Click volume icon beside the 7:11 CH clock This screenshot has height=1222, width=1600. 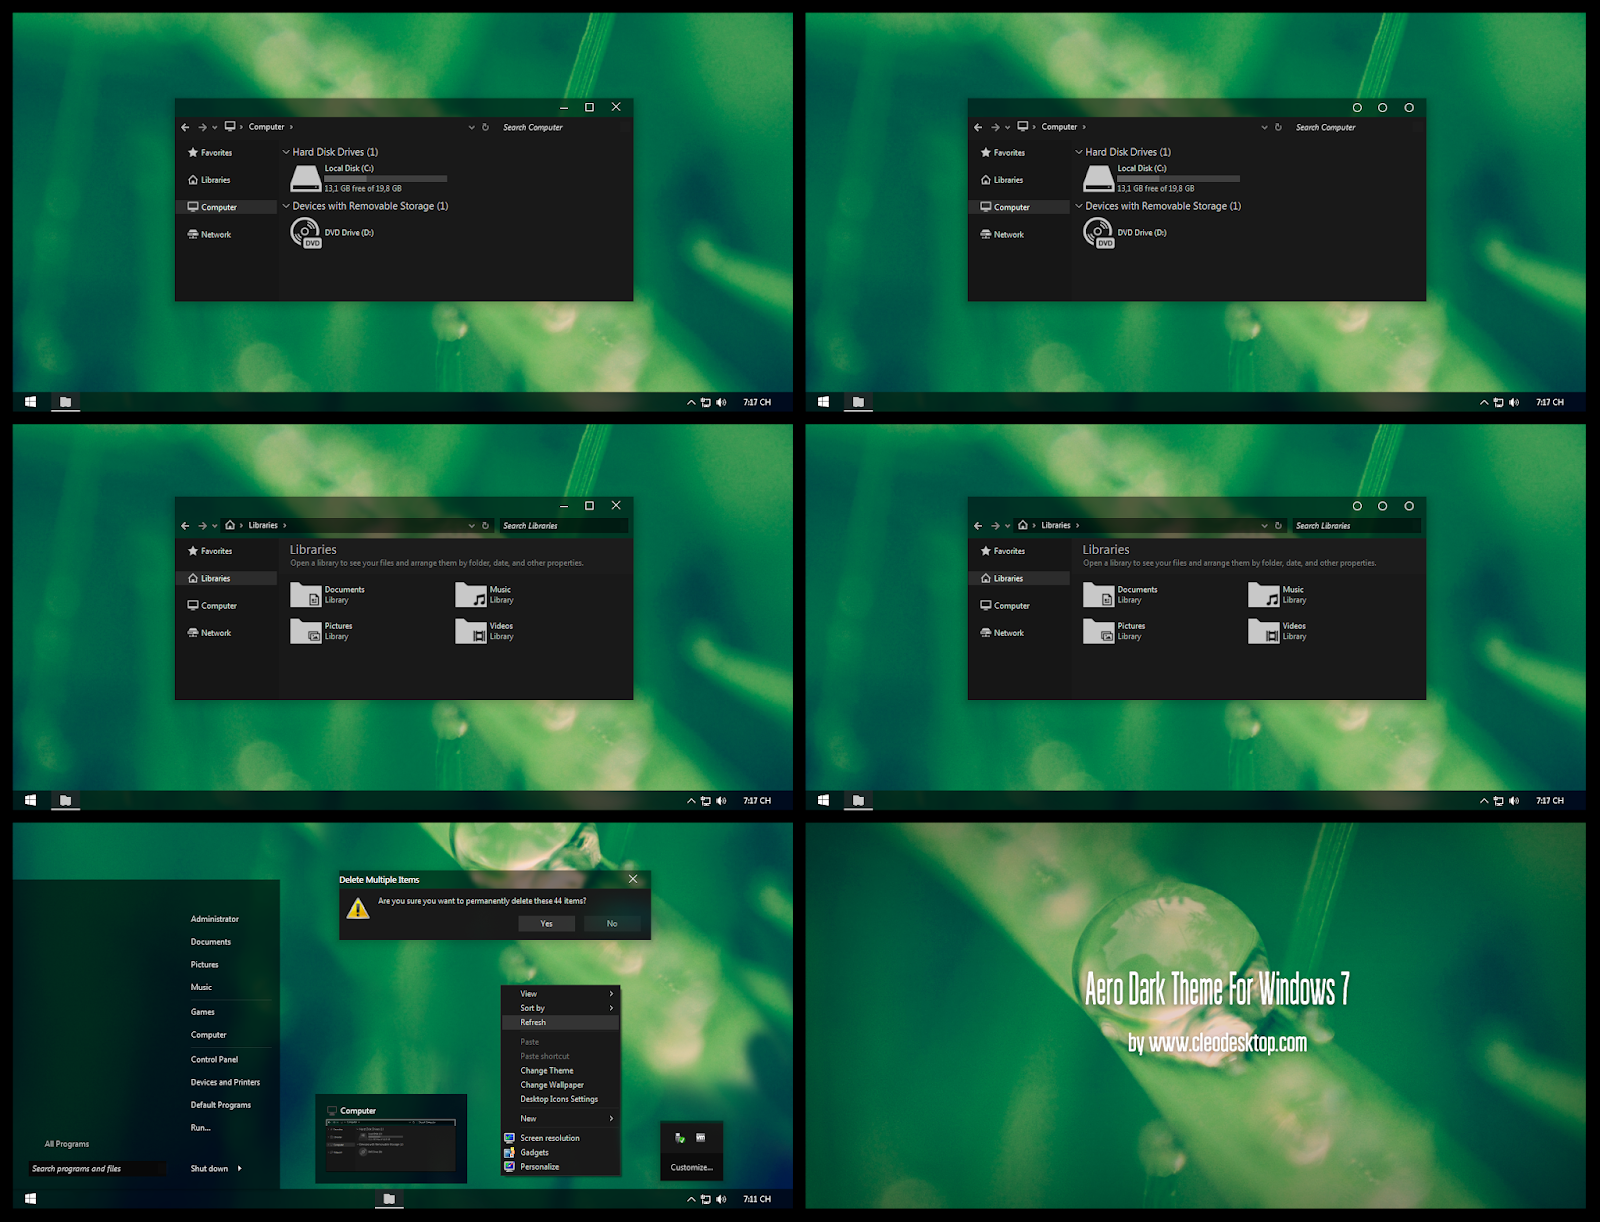(x=721, y=1199)
